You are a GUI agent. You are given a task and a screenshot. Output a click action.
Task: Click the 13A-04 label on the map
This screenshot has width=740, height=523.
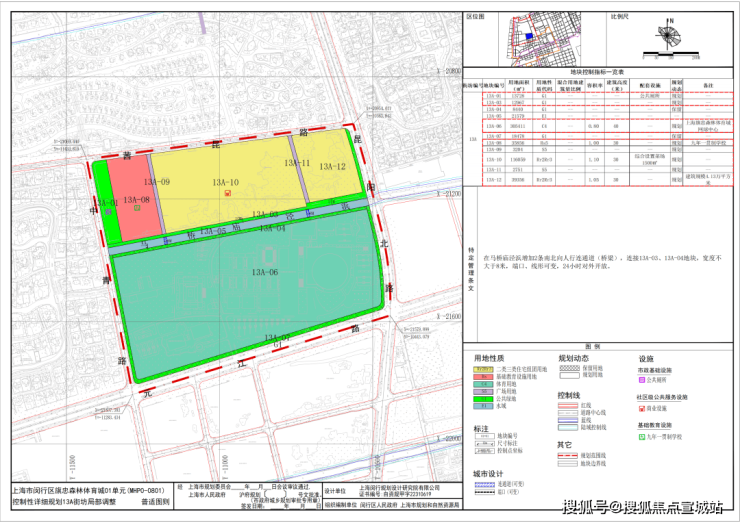point(272,228)
